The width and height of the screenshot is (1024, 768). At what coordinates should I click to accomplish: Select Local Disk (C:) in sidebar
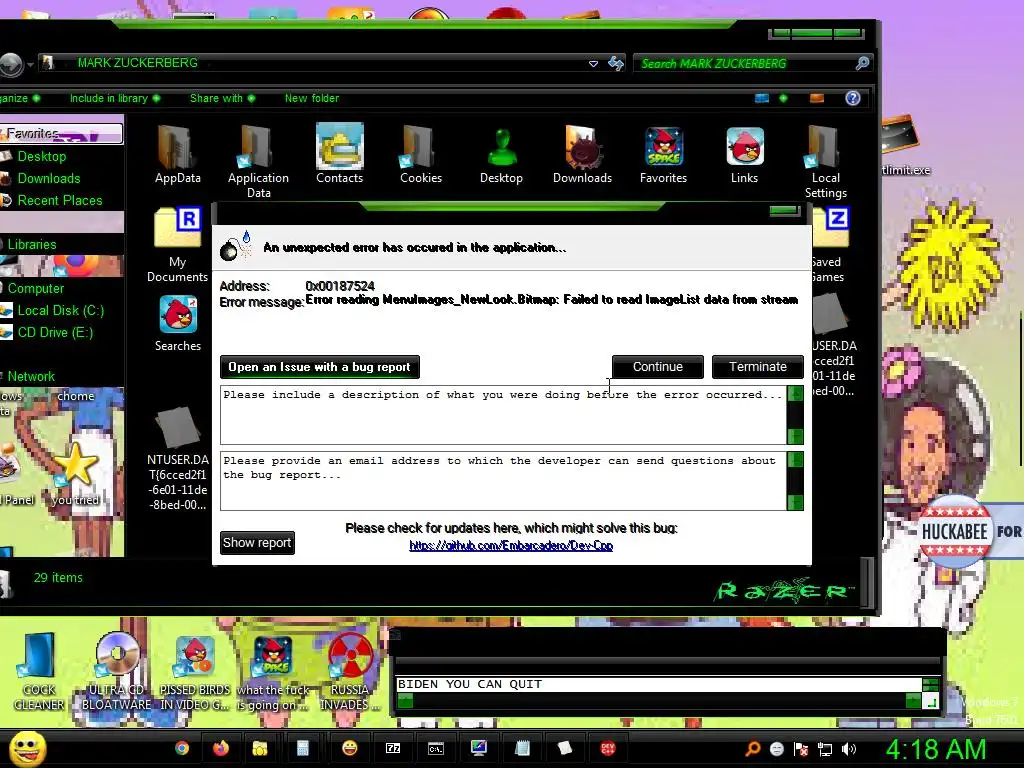(61, 310)
